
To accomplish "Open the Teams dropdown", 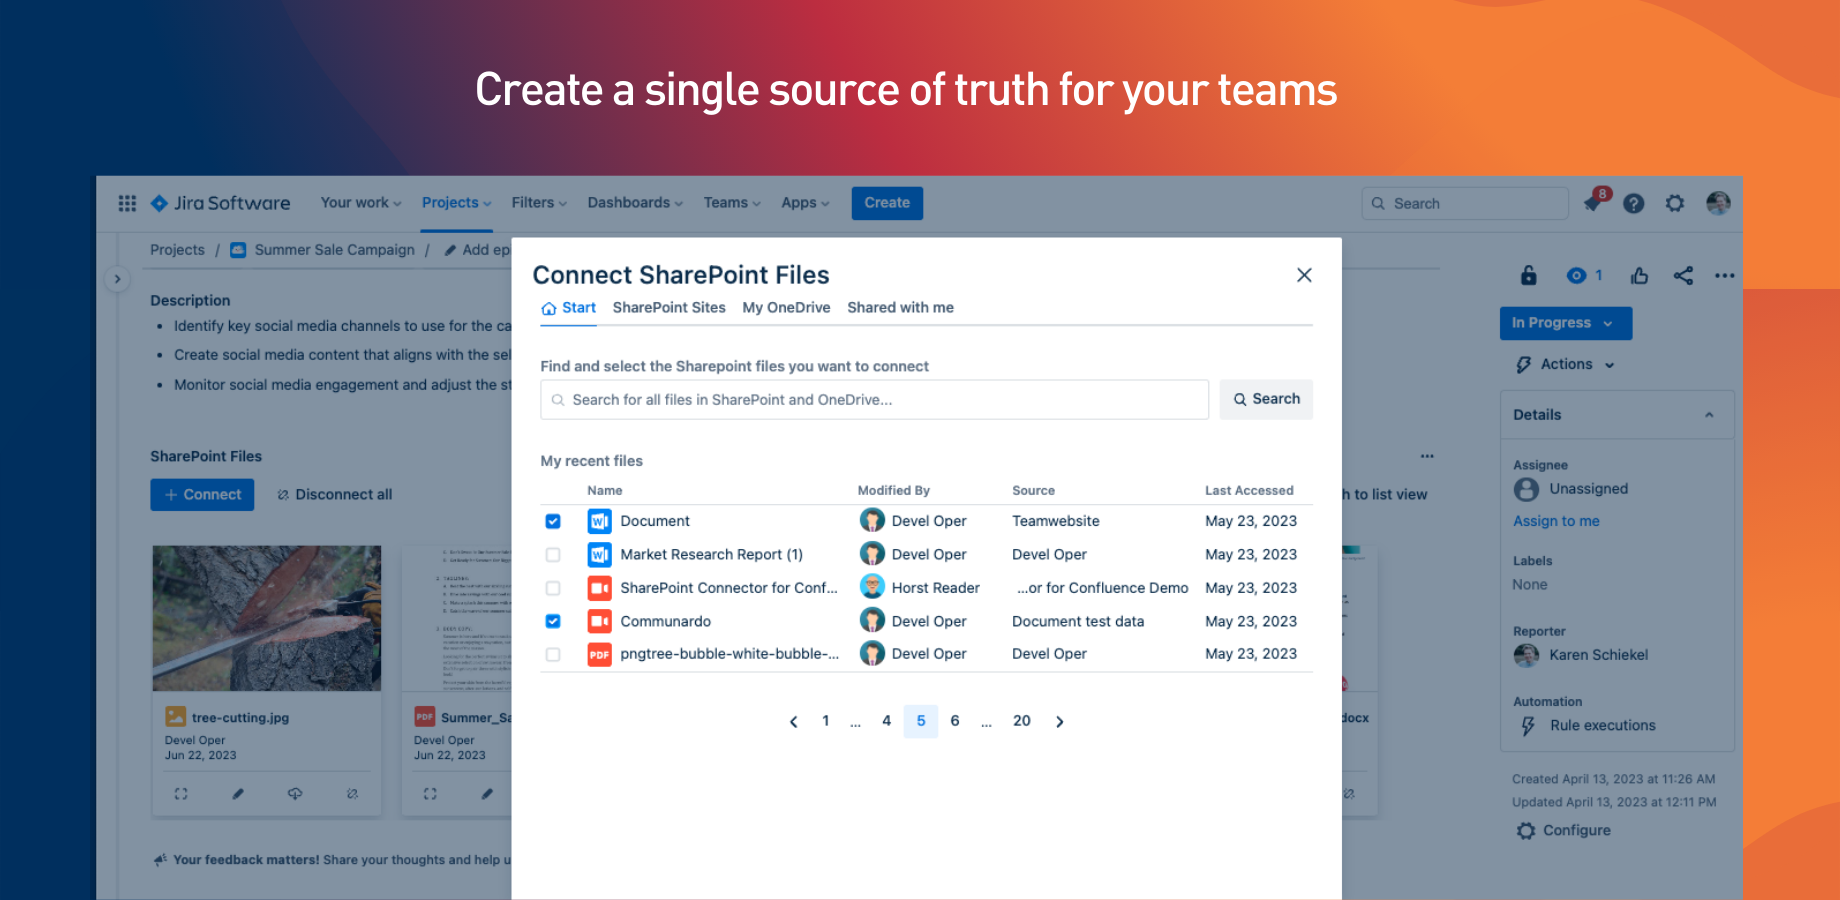I will [x=732, y=203].
